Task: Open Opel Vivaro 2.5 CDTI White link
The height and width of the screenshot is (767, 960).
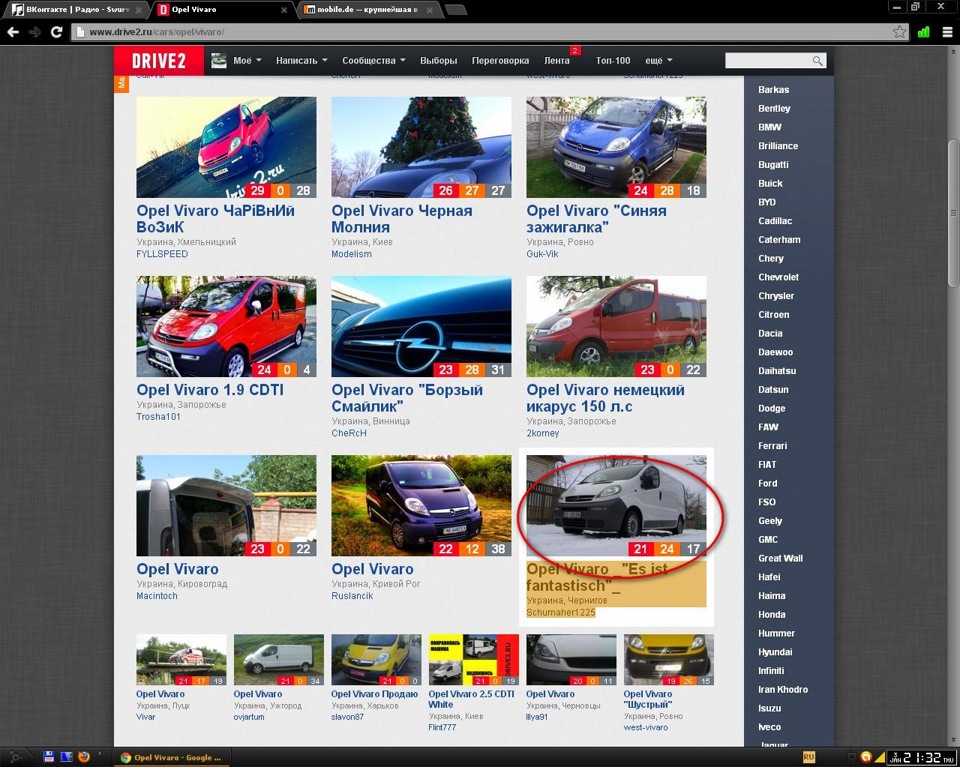Action: click(x=471, y=699)
